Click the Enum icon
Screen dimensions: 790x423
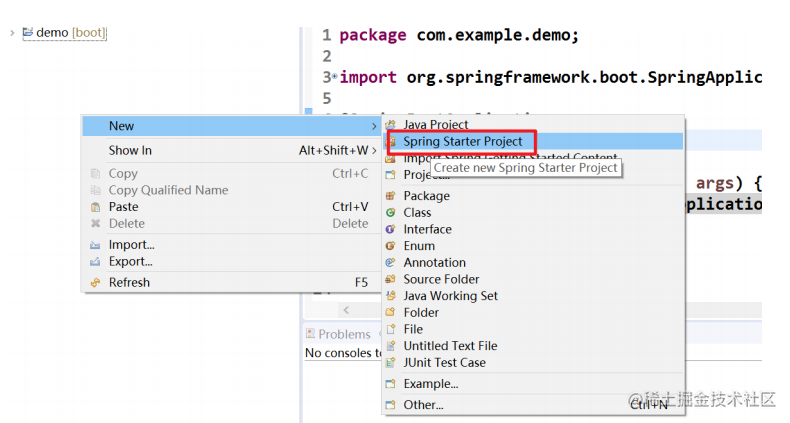(391, 246)
